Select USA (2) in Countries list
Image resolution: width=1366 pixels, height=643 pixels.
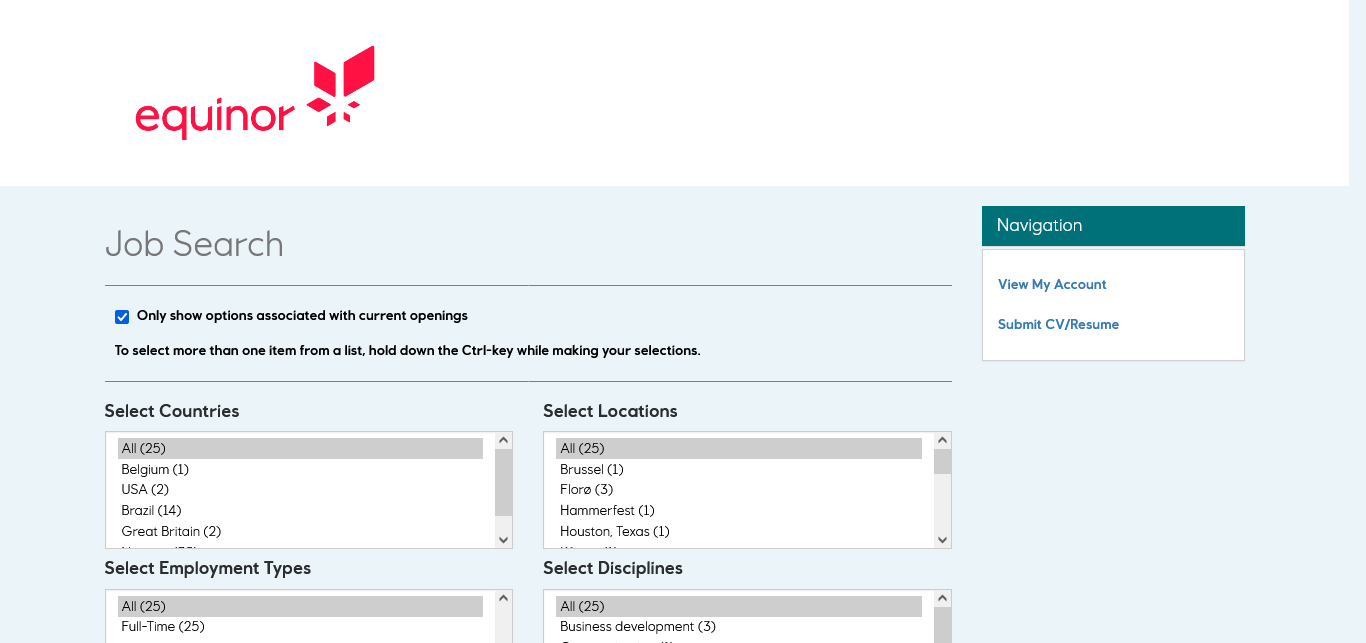(145, 490)
